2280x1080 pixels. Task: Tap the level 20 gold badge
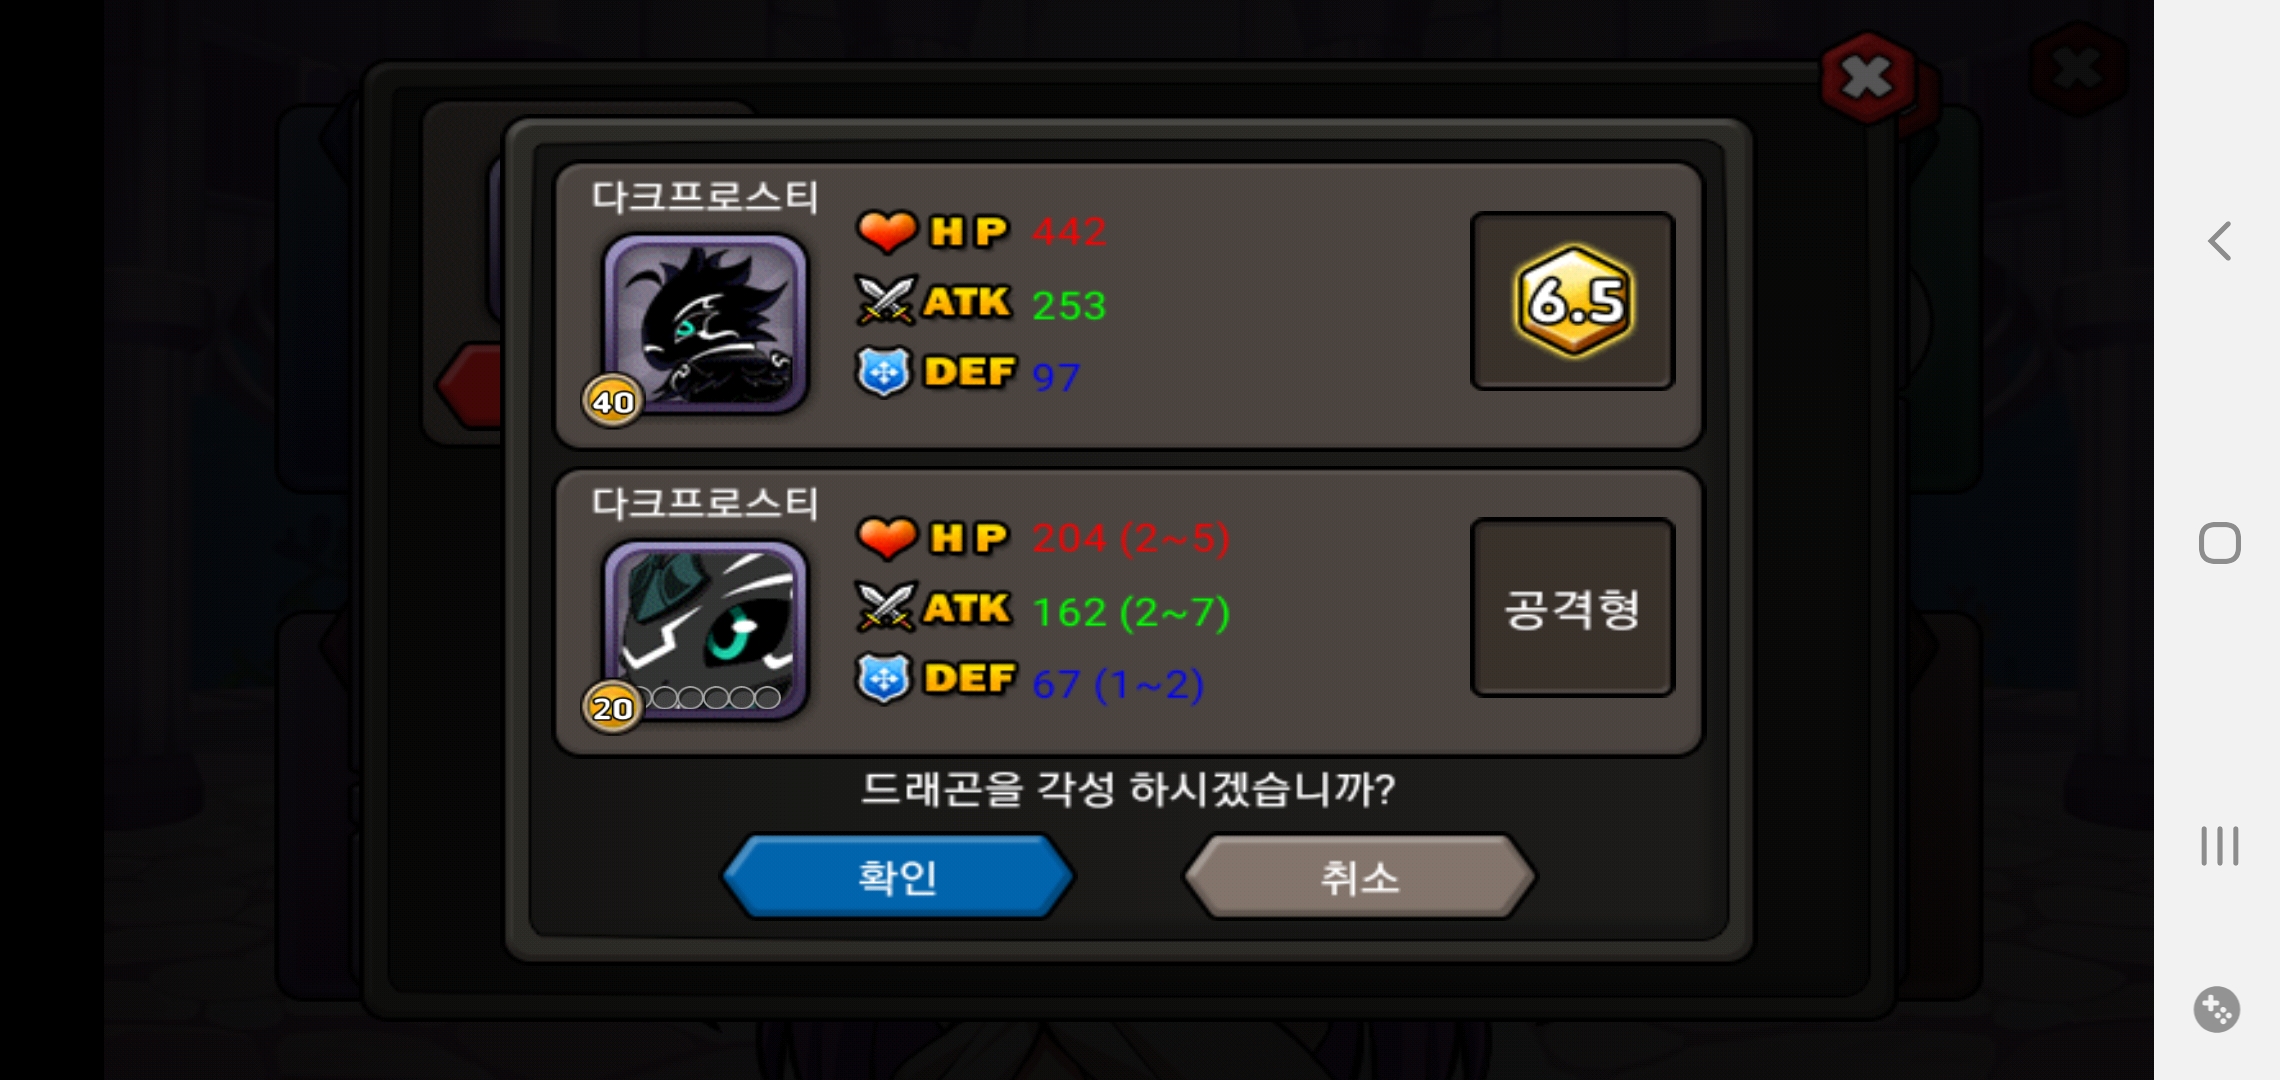point(612,707)
